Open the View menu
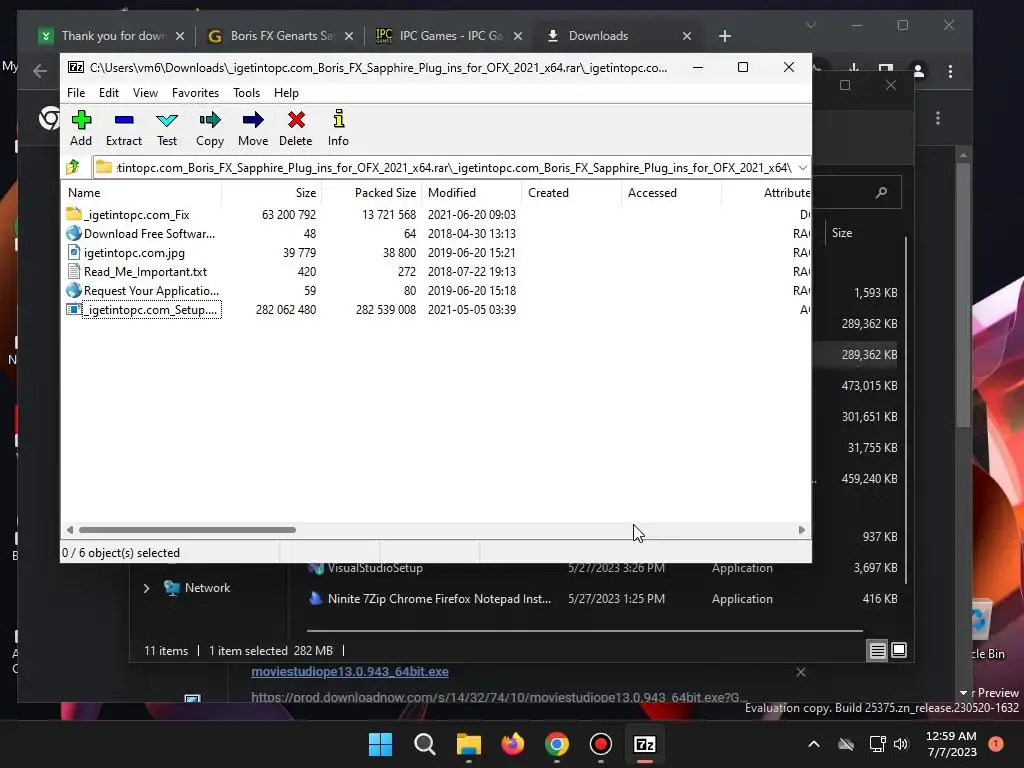The height and width of the screenshot is (768, 1024). pyautogui.click(x=145, y=93)
